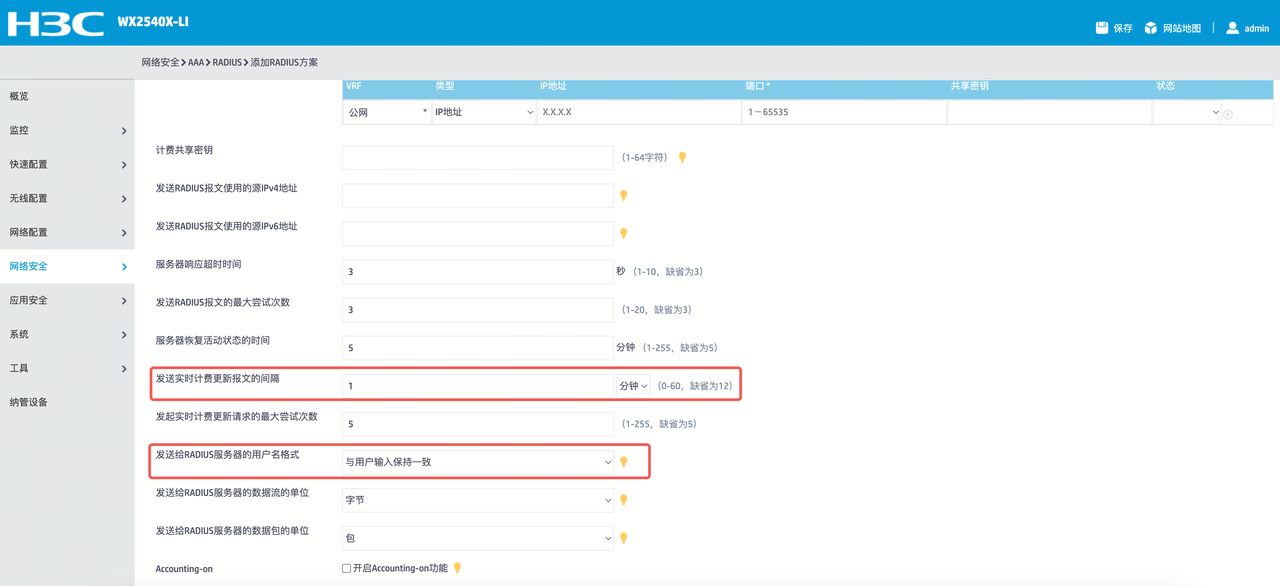Expand the System sidebar menu
Screen dimensions: 1280x586
click(x=67, y=334)
